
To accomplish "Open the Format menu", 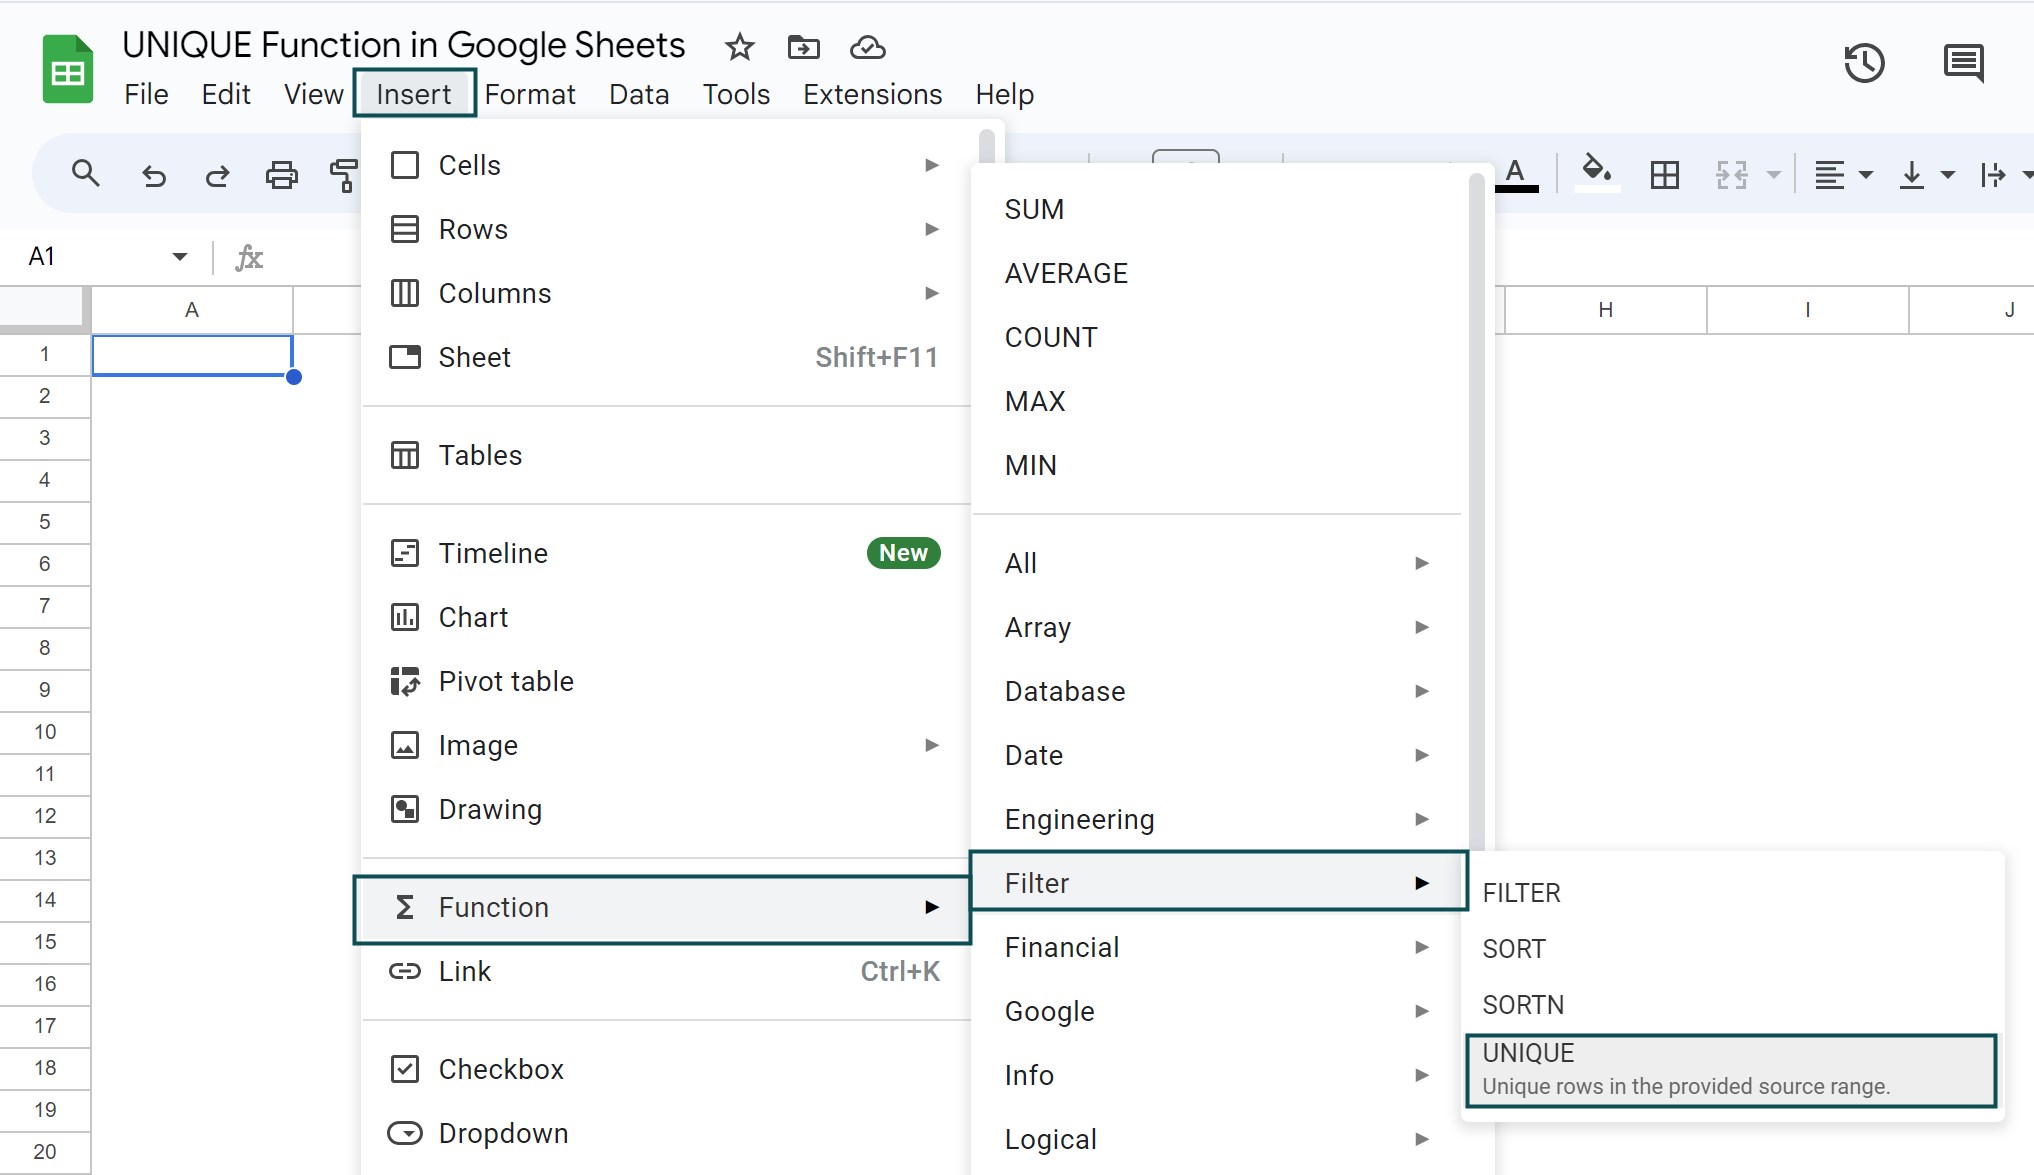I will [530, 94].
